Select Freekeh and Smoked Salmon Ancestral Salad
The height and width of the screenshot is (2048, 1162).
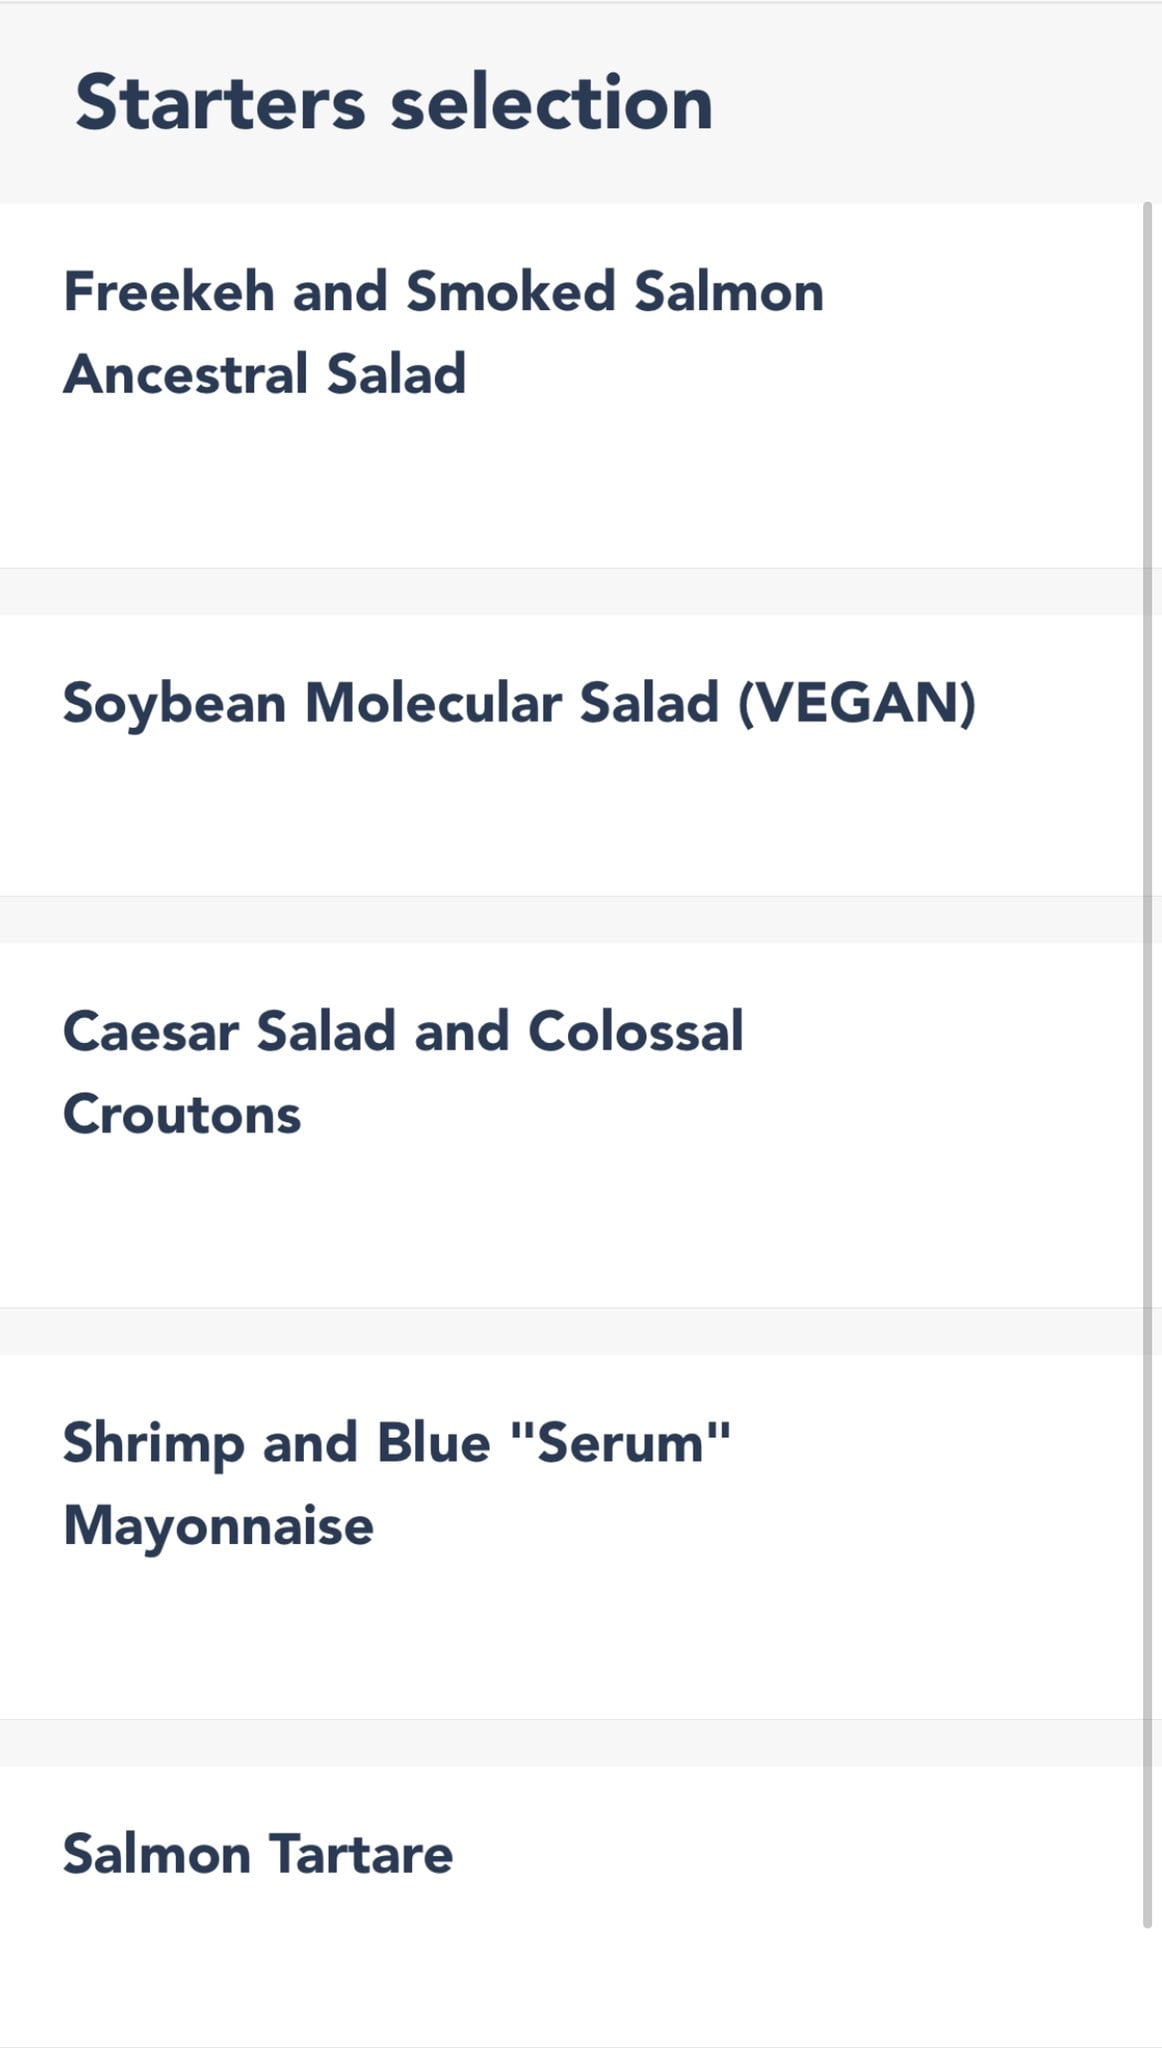[442, 332]
